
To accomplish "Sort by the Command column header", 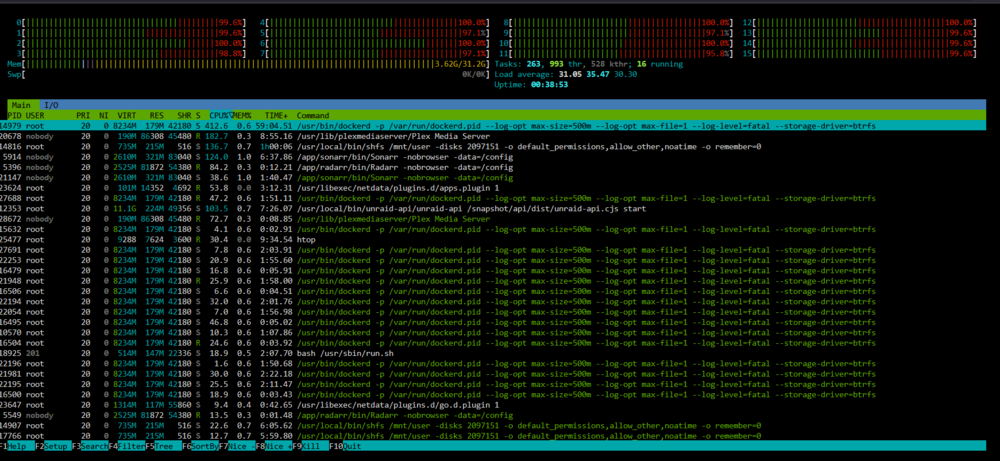I will [312, 115].
